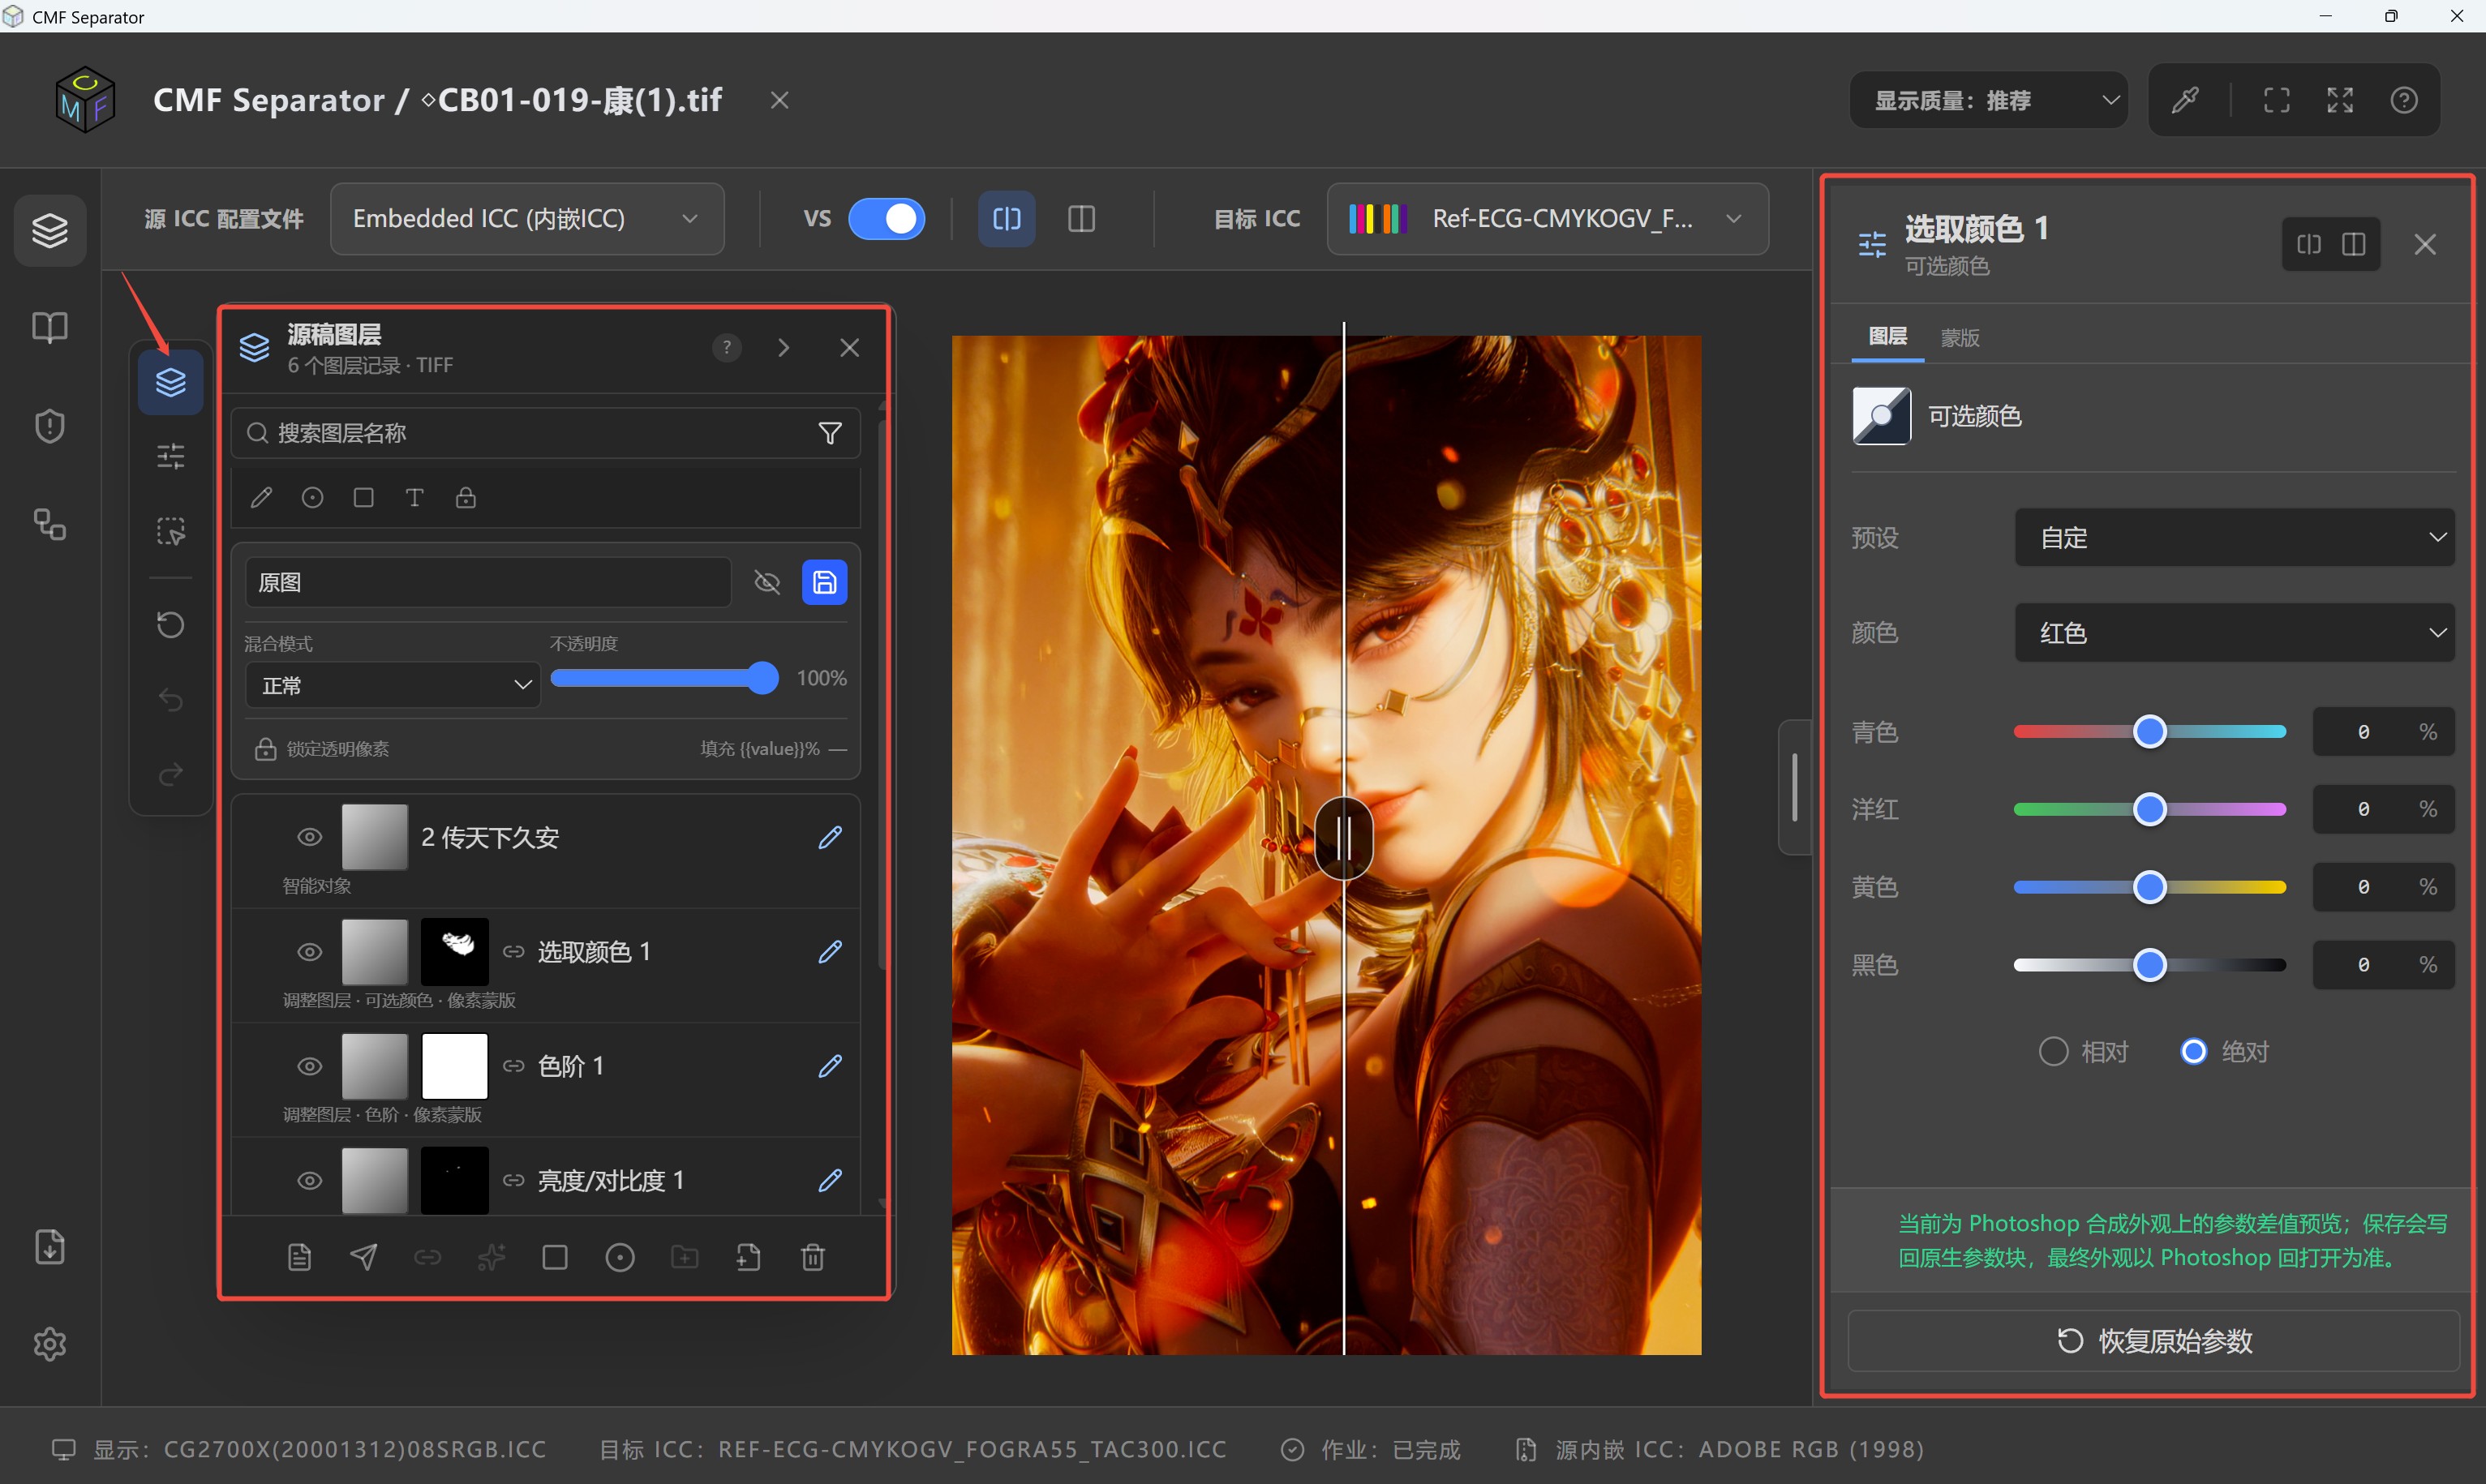Viewport: 2486px width, 1484px height.
Task: Open the 预设 自定 dropdown
Action: pyautogui.click(x=2234, y=538)
